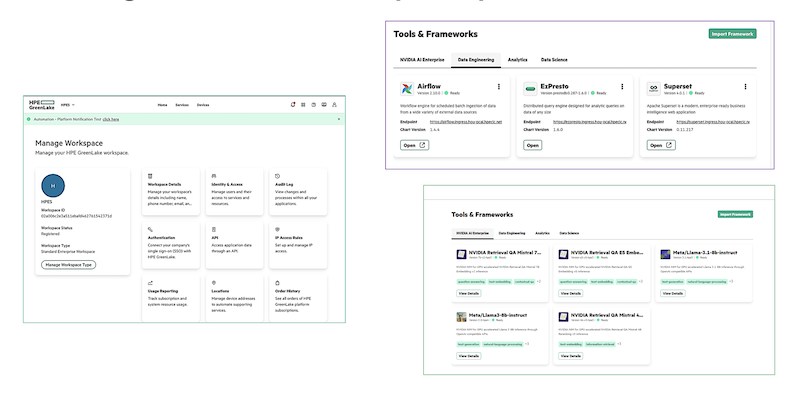
Task: Open EzPresto with its Open button
Action: pyautogui.click(x=533, y=145)
